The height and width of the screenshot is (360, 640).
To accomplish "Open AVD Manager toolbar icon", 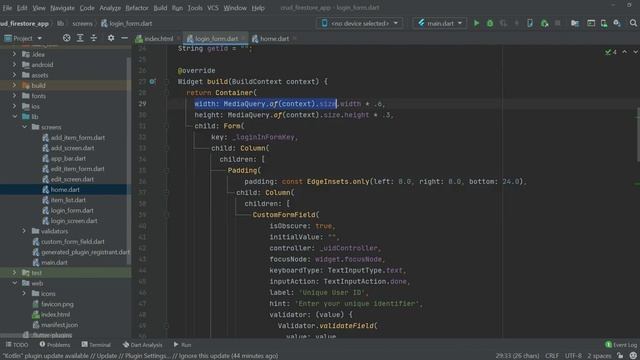I will click(x=604, y=23).
